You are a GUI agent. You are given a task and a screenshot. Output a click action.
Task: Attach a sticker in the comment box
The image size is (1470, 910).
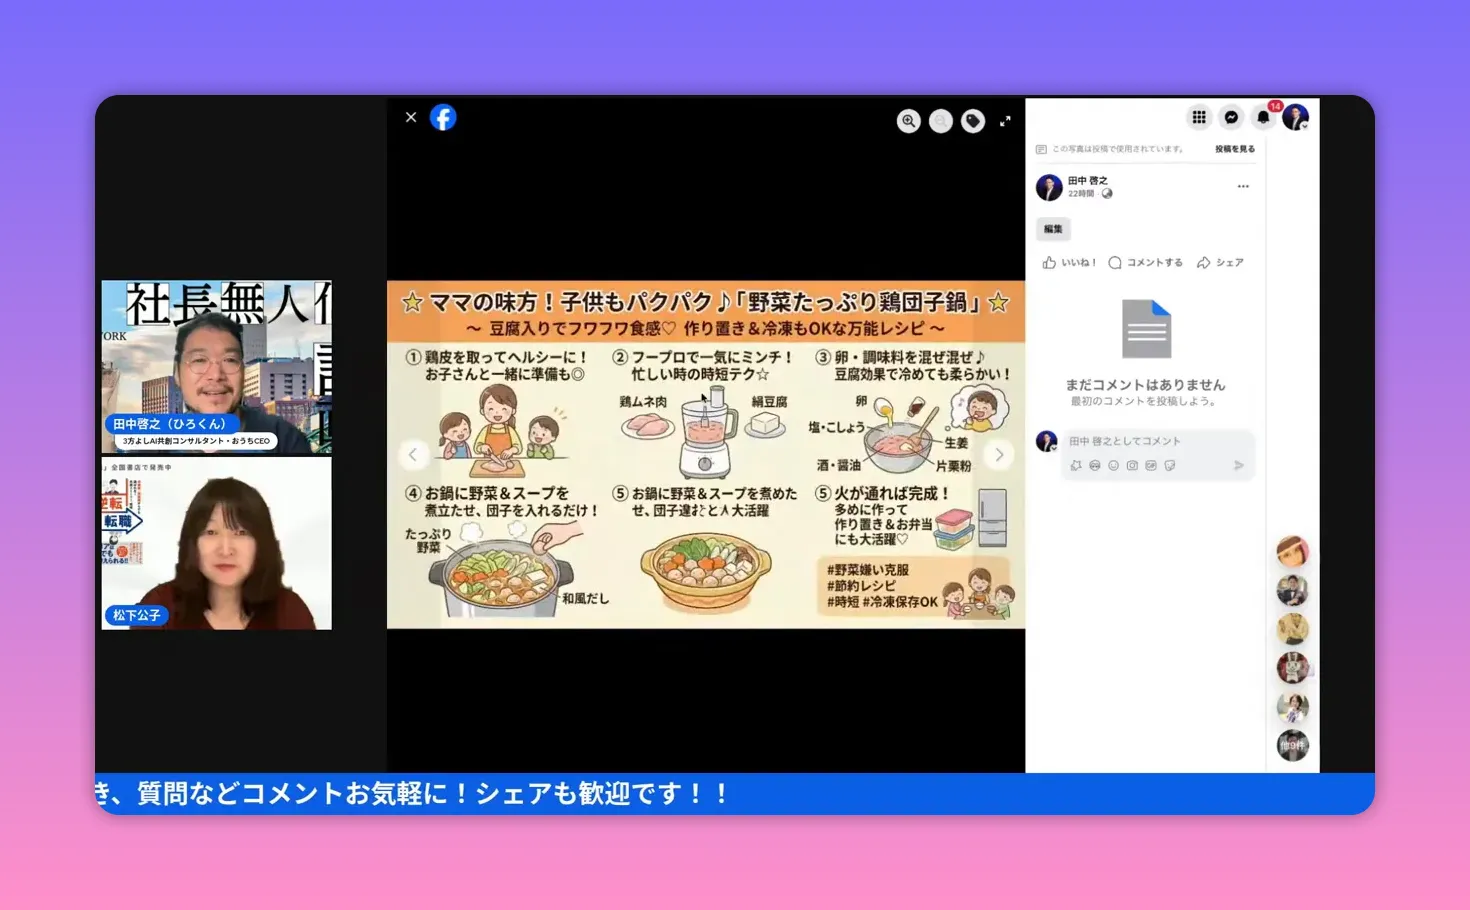pos(1172,464)
